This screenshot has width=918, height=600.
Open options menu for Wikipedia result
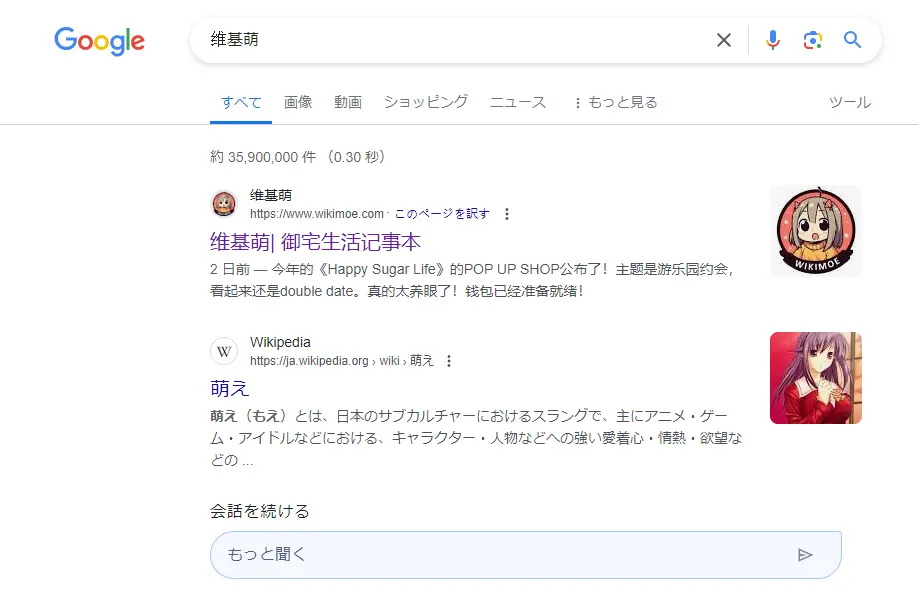click(x=449, y=361)
